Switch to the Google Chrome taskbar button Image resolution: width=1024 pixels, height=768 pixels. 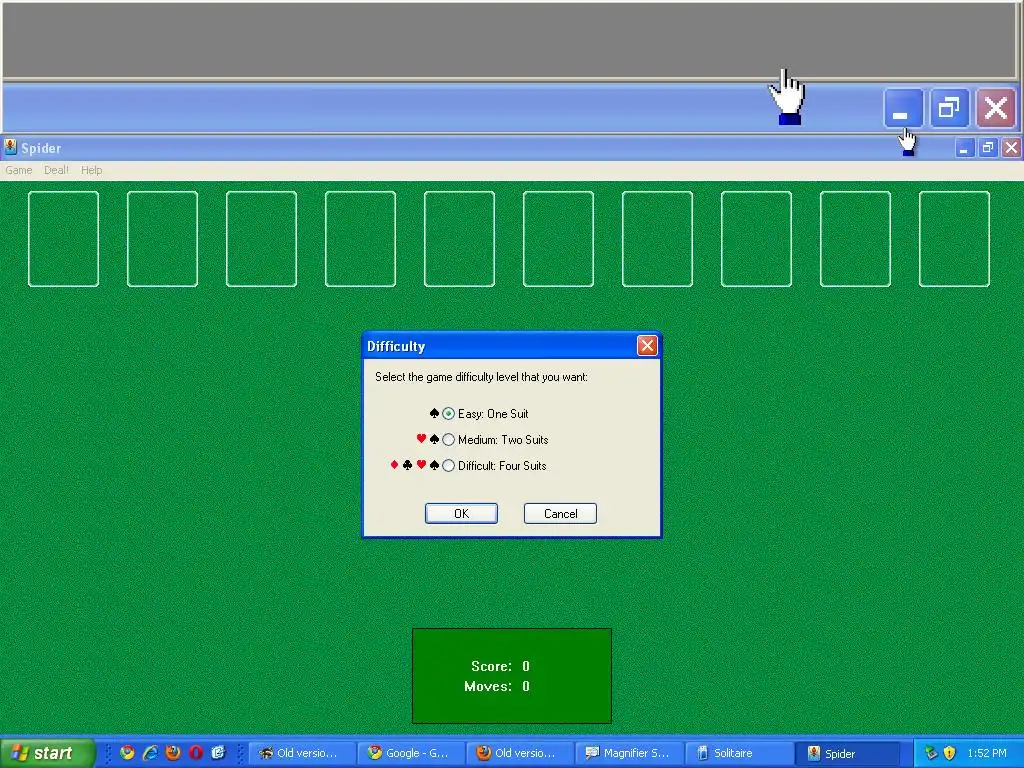pyautogui.click(x=412, y=753)
